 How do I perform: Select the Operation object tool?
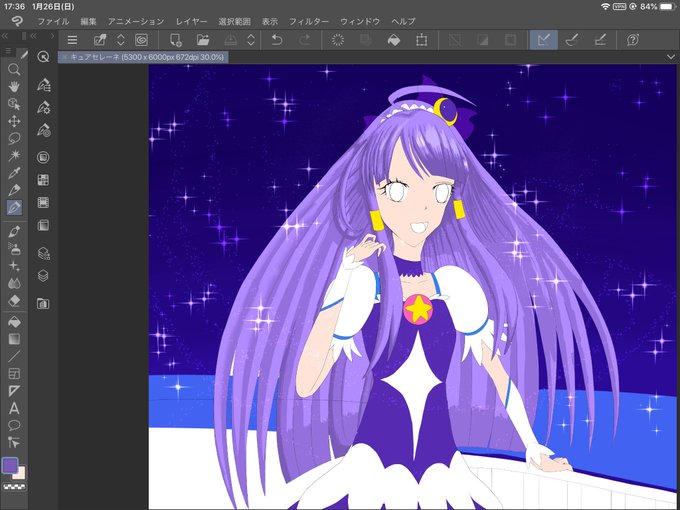pyautogui.click(x=14, y=104)
